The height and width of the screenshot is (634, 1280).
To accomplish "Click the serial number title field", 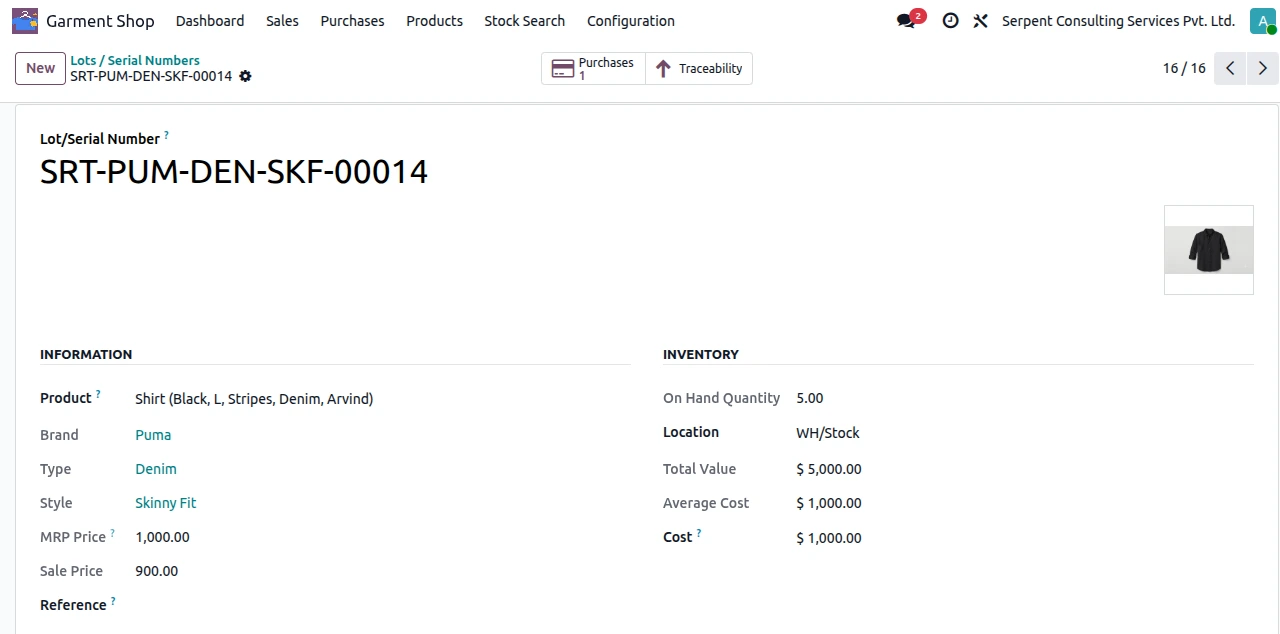I will (x=234, y=172).
